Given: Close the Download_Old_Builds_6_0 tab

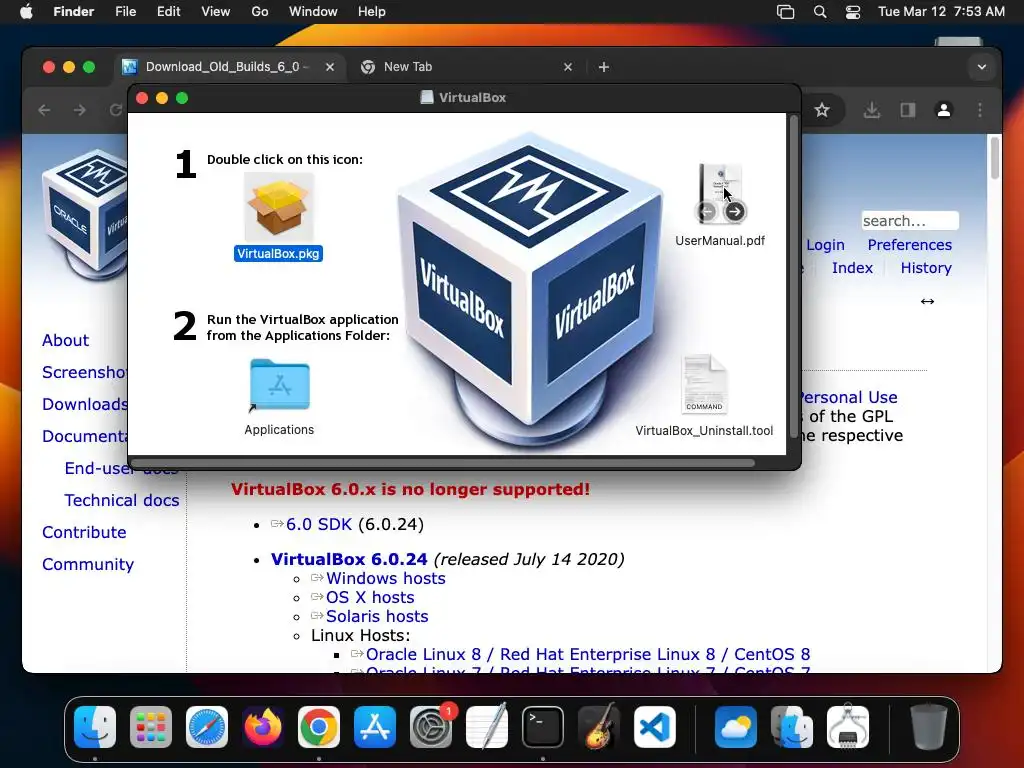Looking at the screenshot, I should click(x=330, y=67).
